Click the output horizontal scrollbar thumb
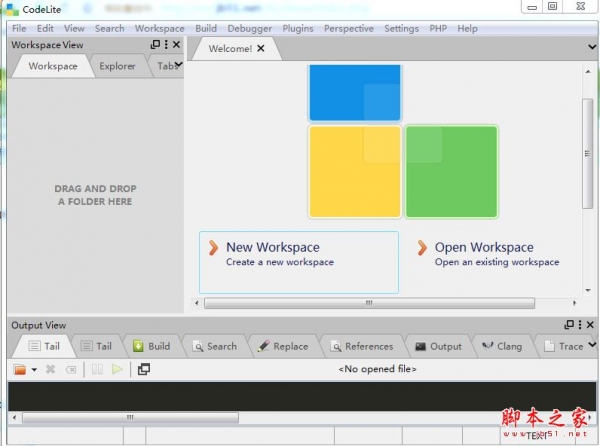Screen dimensions: 600x446 coord(130,417)
